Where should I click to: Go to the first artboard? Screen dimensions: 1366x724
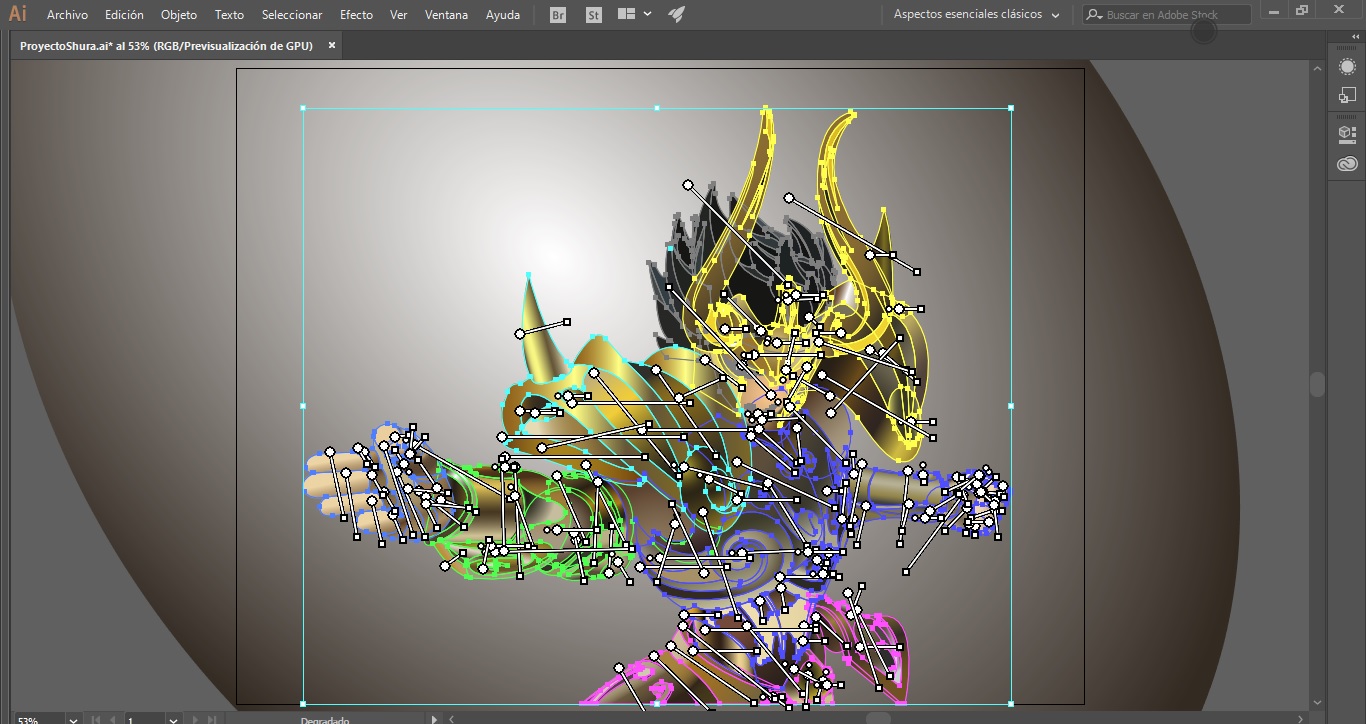point(96,720)
